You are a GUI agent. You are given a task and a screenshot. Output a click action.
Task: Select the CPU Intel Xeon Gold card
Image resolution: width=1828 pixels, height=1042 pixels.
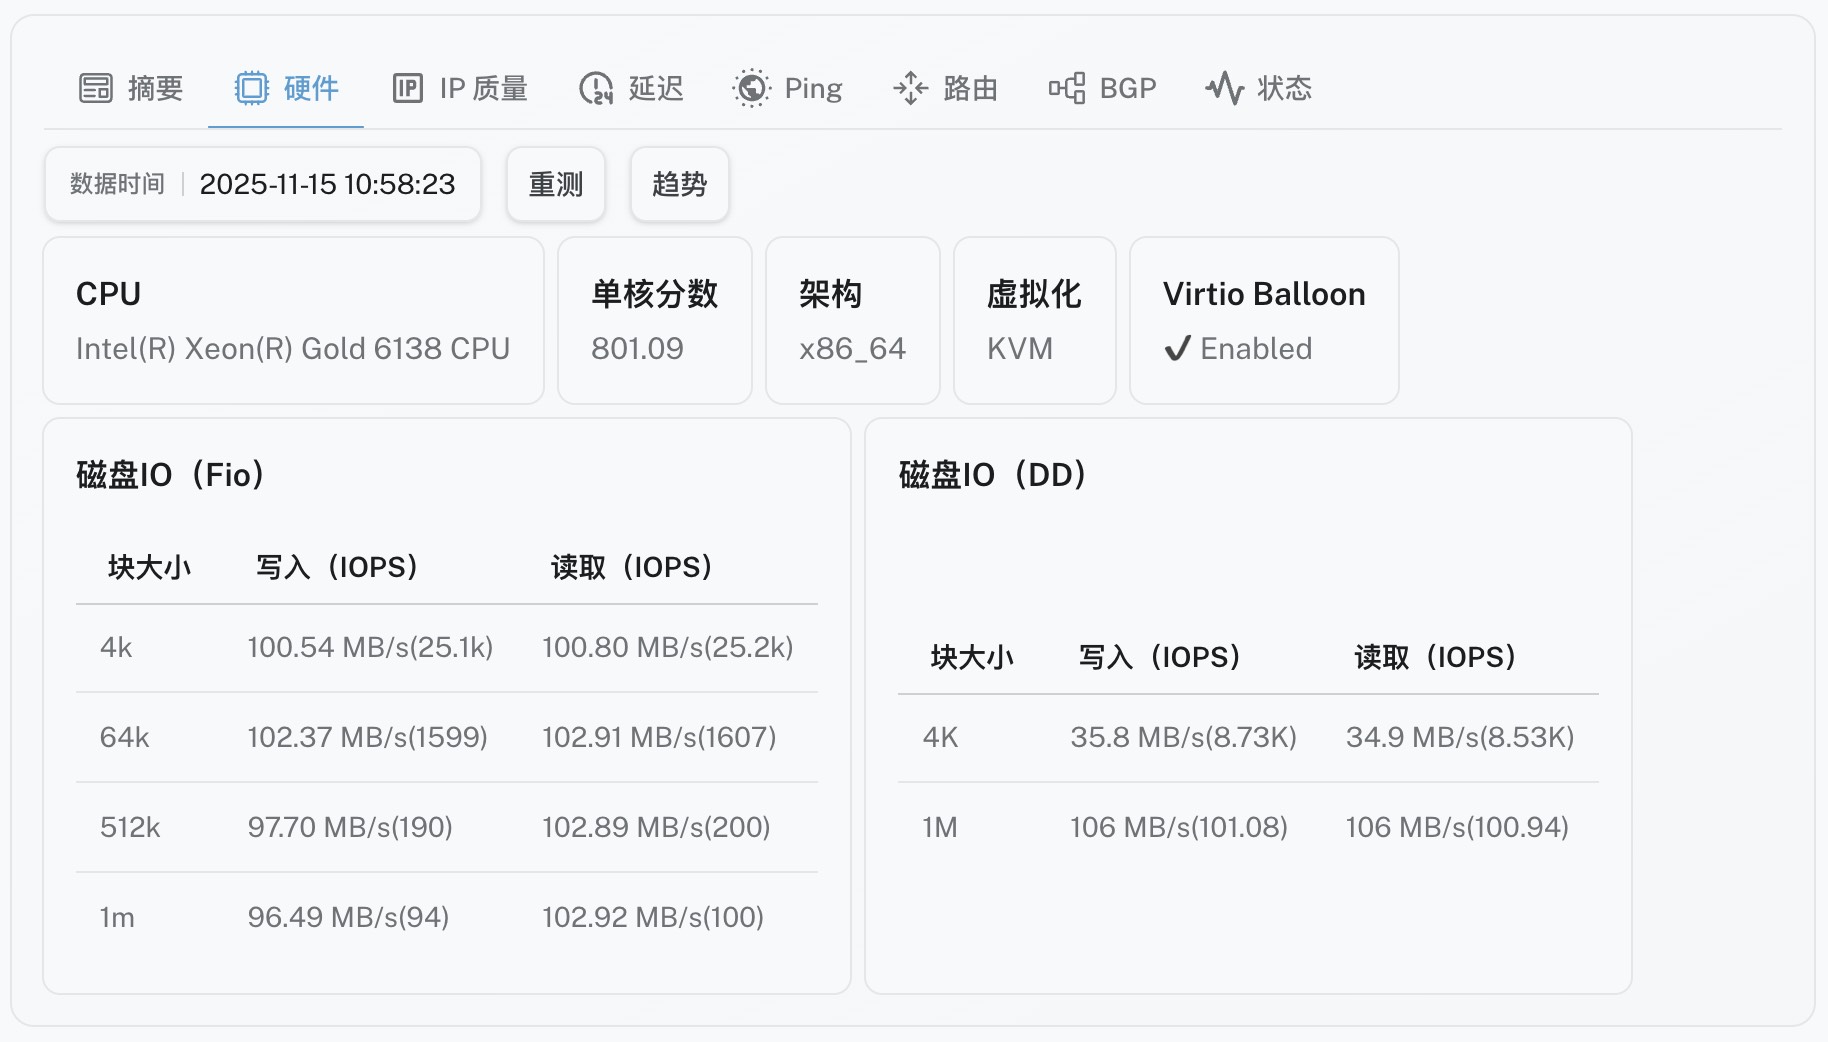(293, 320)
